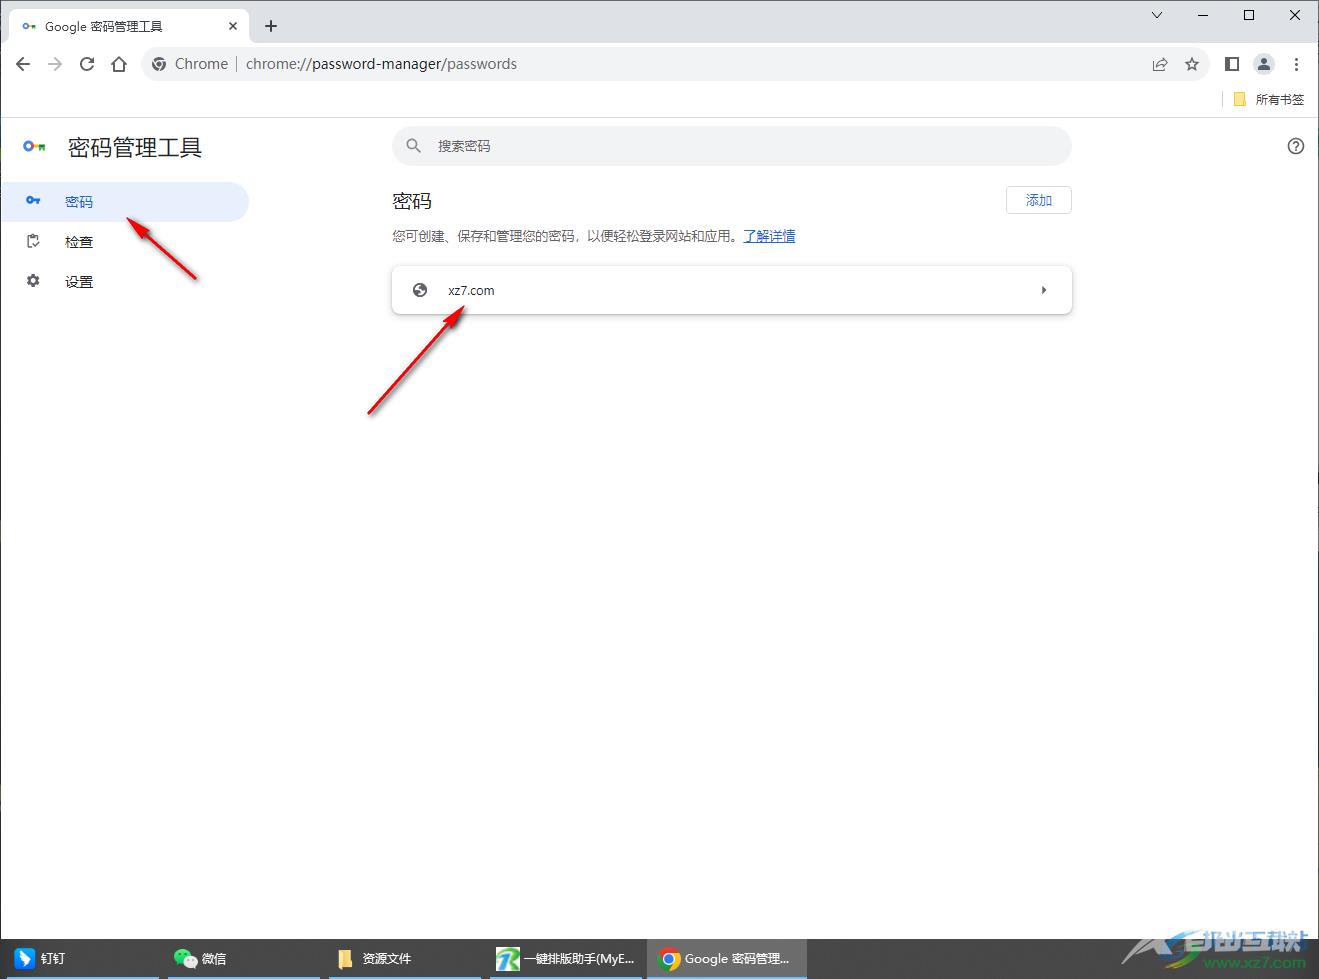Follow the 了解详情 link
The image size is (1319, 979).
click(x=769, y=236)
